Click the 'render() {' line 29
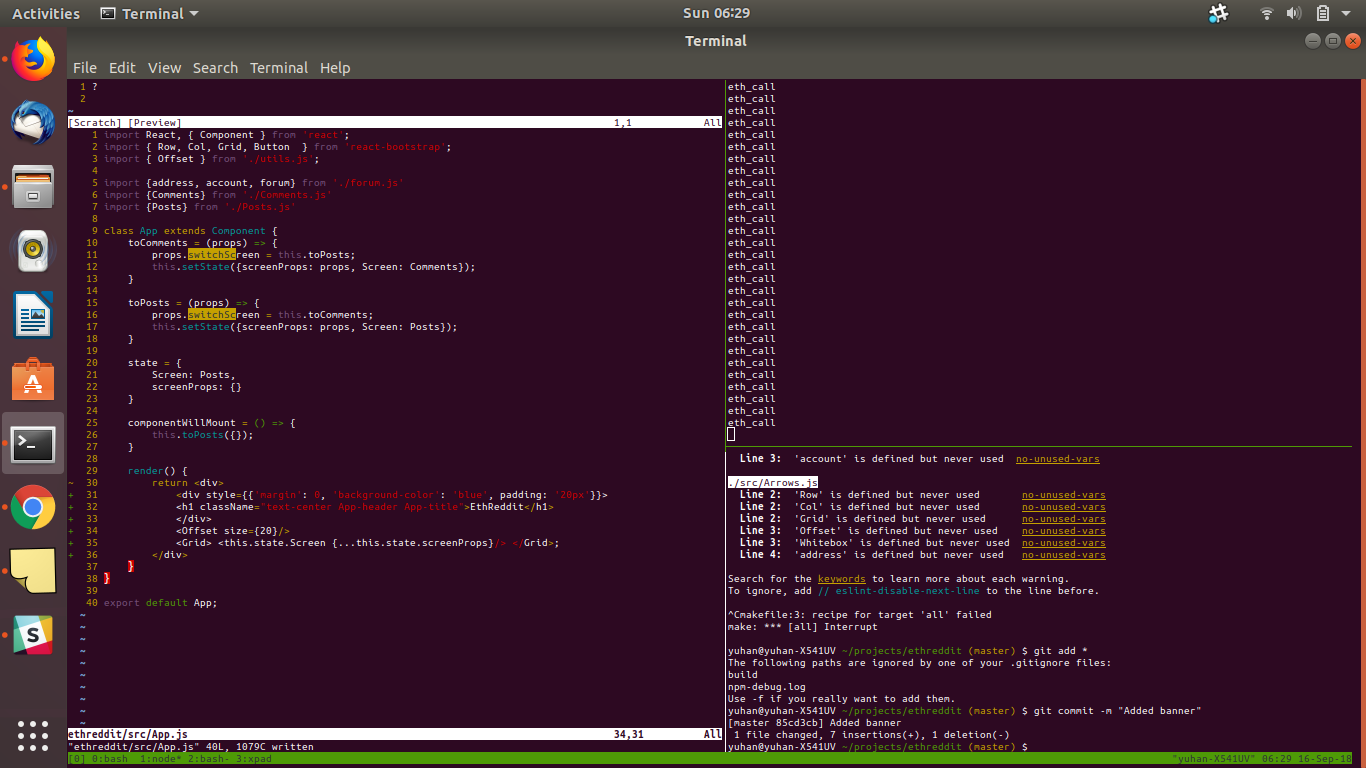 pos(158,471)
